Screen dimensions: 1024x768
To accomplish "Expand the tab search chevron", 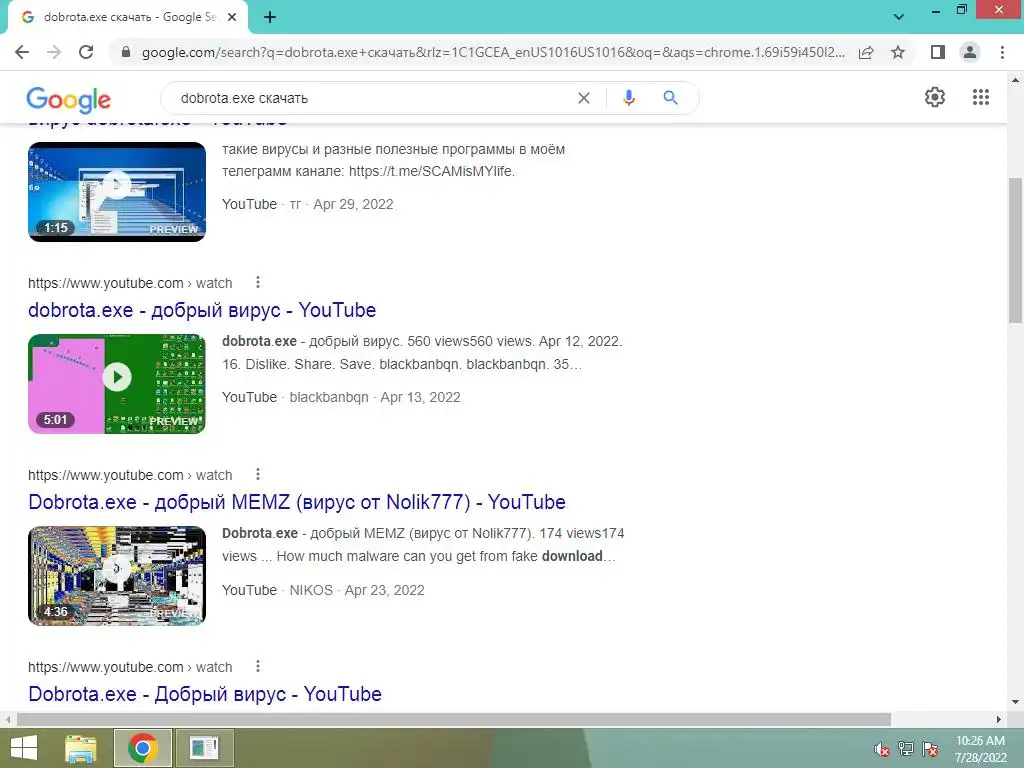I will [x=899, y=17].
